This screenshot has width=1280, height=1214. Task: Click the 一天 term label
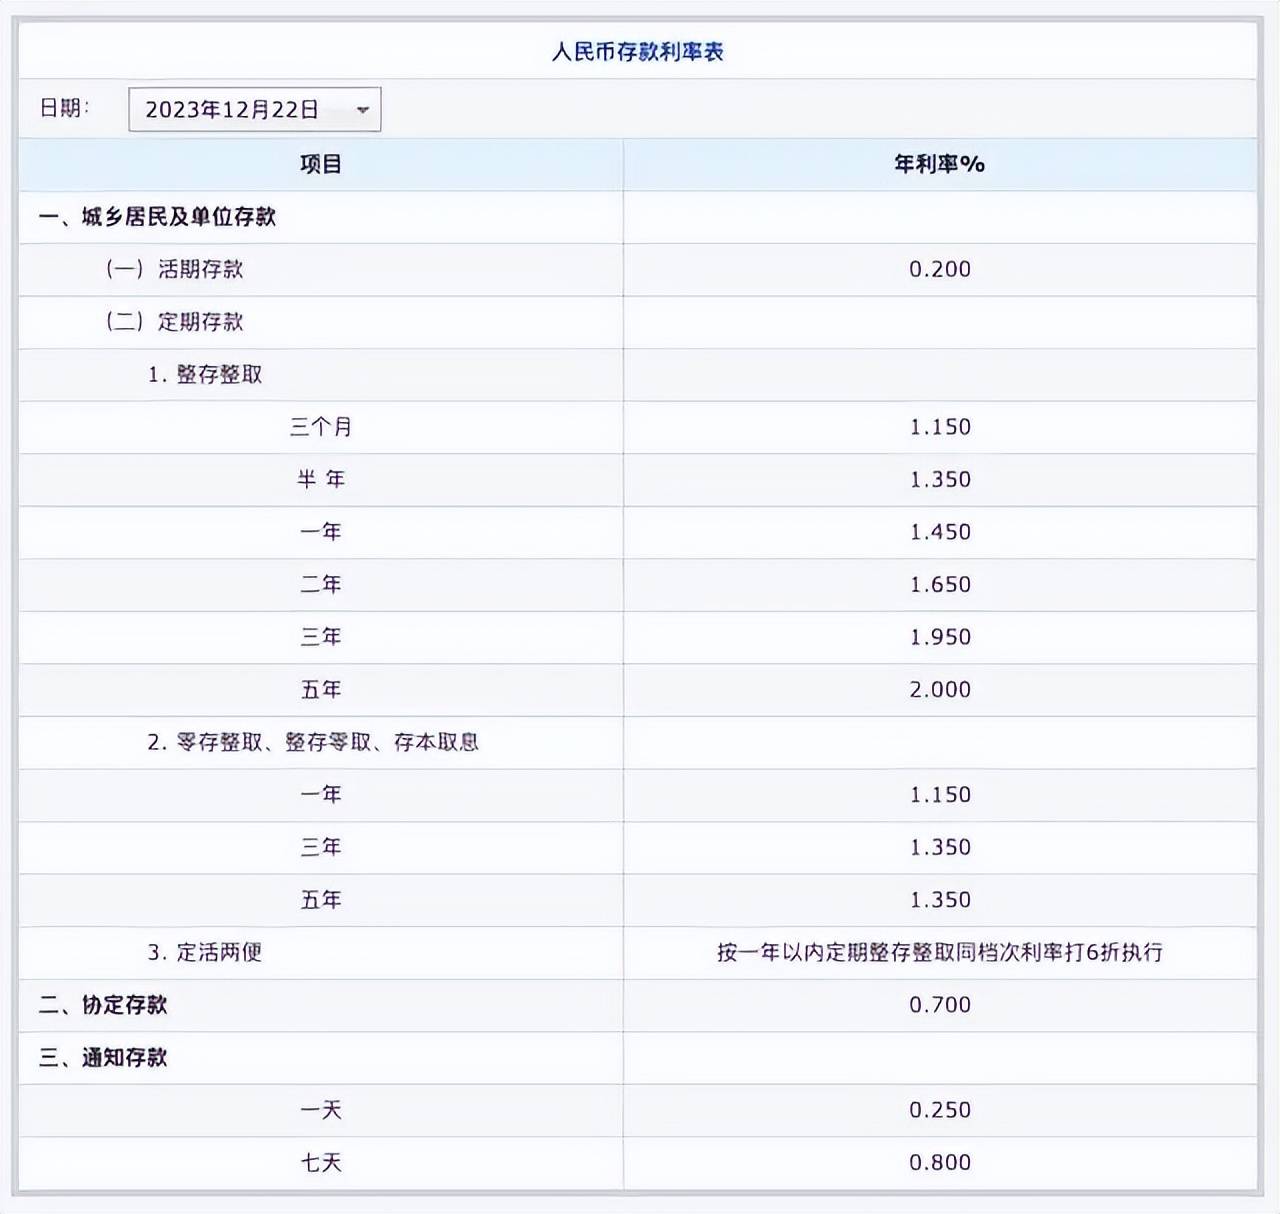point(321,1110)
